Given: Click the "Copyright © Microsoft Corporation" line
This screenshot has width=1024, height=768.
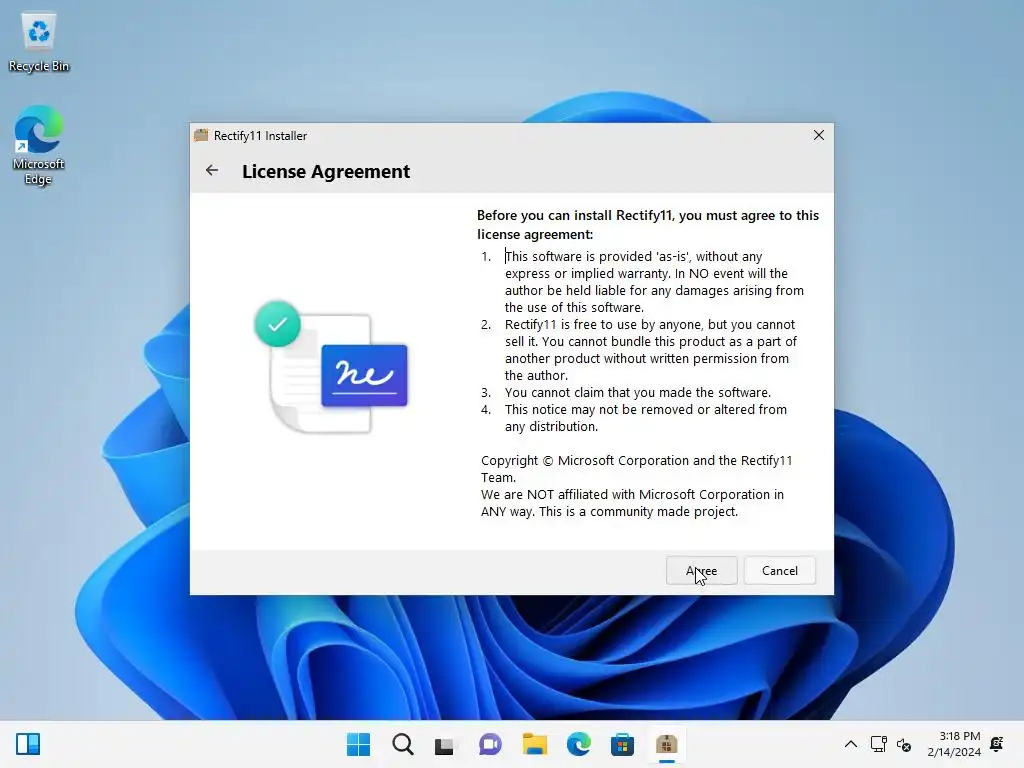Looking at the screenshot, I should click(x=637, y=460).
